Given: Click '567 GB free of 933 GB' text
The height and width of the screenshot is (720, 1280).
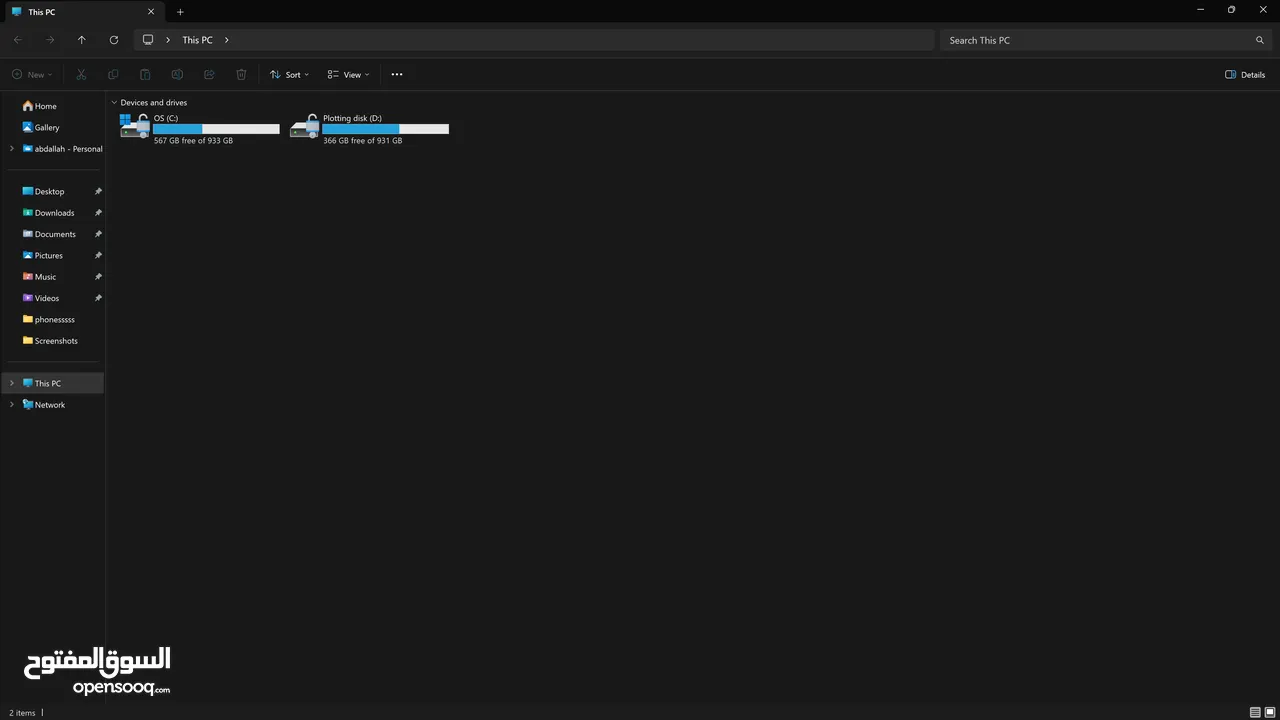Looking at the screenshot, I should (x=193, y=141).
